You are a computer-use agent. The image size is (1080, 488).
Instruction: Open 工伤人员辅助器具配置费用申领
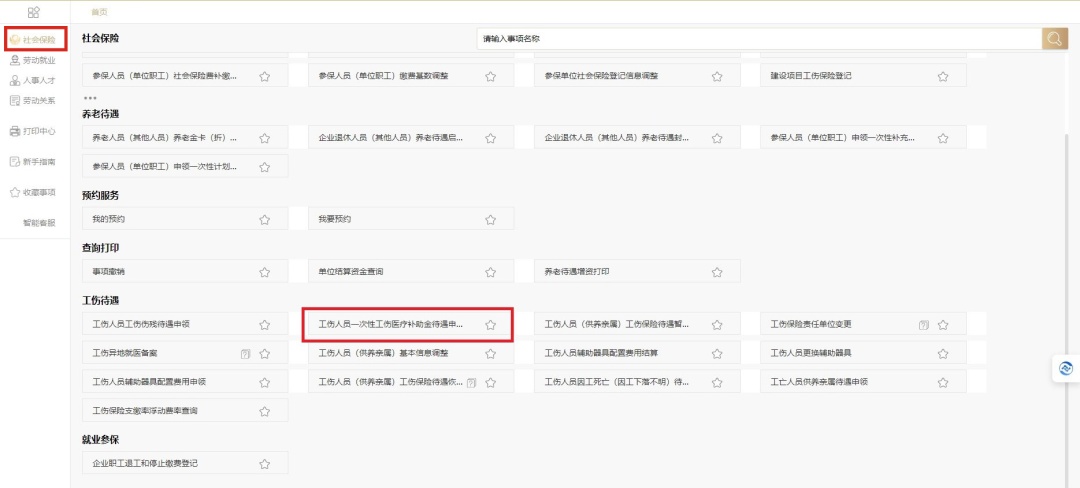click(x=185, y=382)
